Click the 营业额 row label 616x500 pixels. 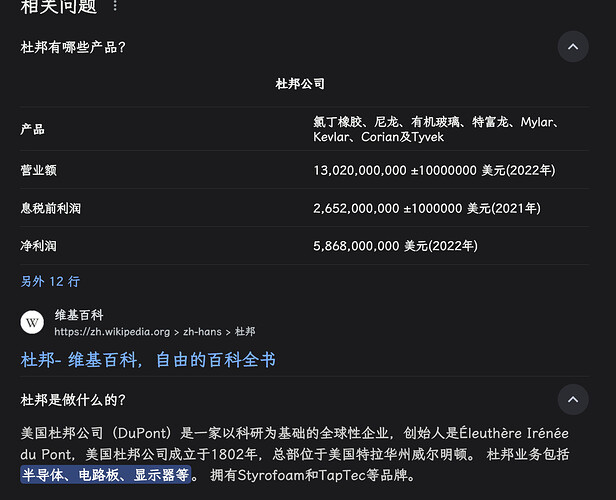pyautogui.click(x=38, y=170)
